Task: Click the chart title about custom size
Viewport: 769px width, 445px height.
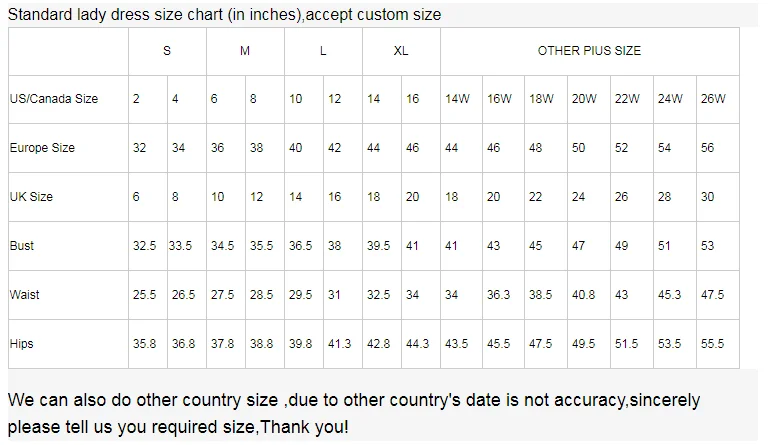Action: [225, 15]
